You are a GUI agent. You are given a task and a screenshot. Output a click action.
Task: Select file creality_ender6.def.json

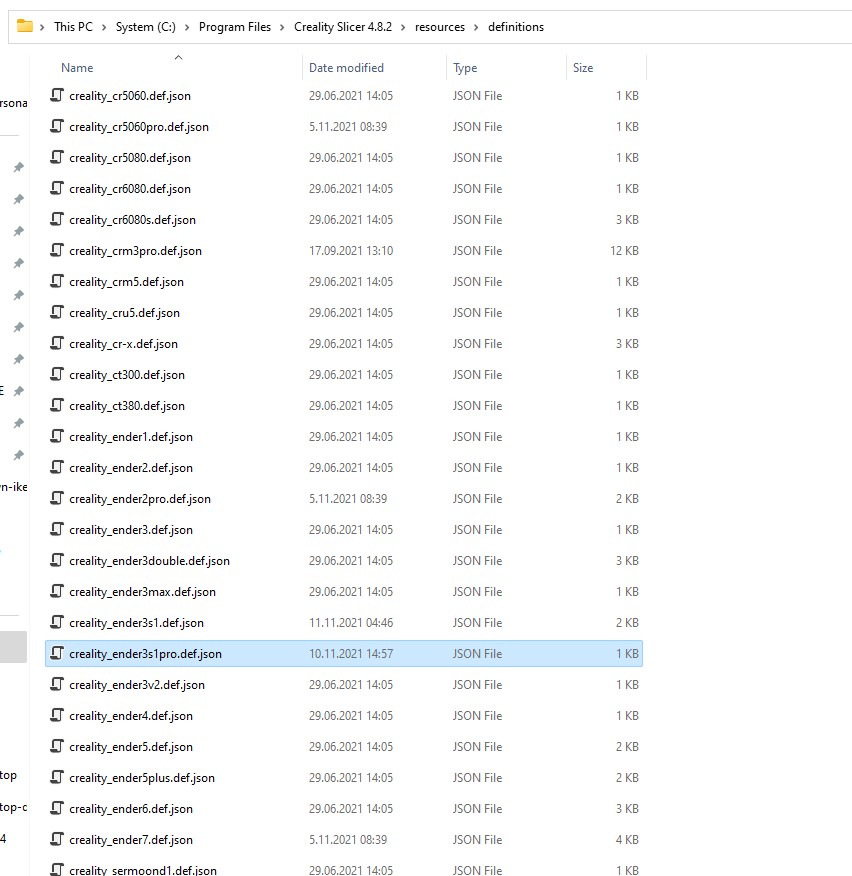(344, 808)
